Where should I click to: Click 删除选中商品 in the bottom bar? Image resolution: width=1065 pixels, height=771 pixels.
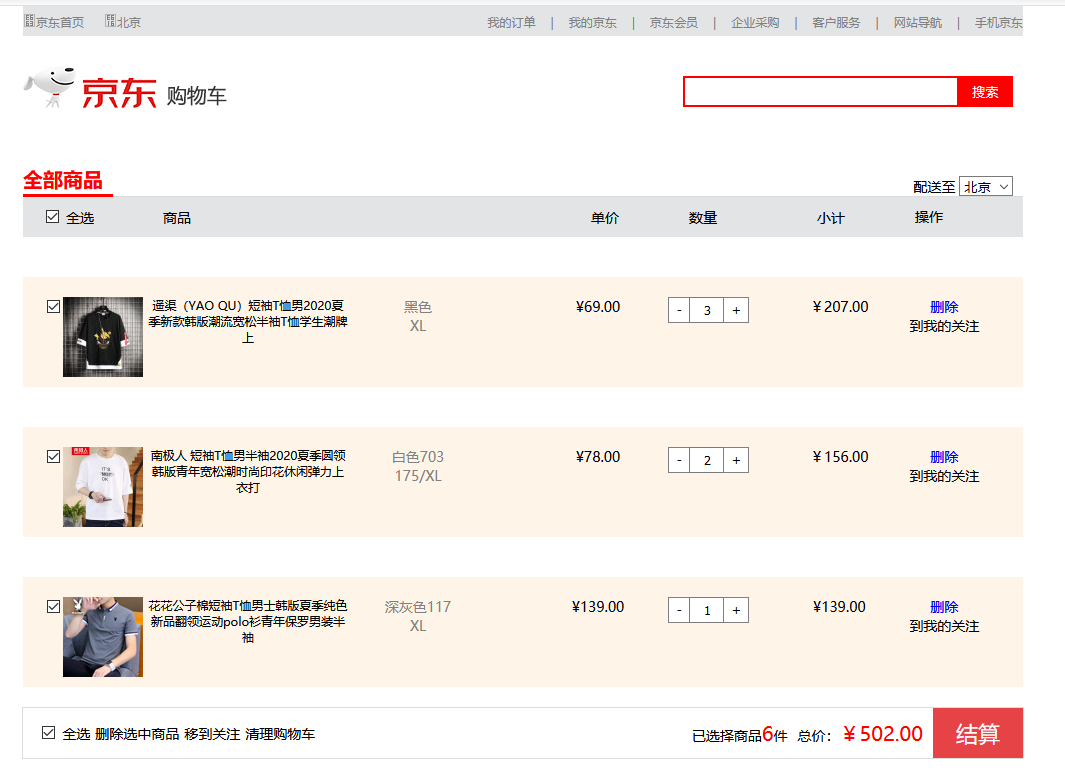(x=137, y=734)
